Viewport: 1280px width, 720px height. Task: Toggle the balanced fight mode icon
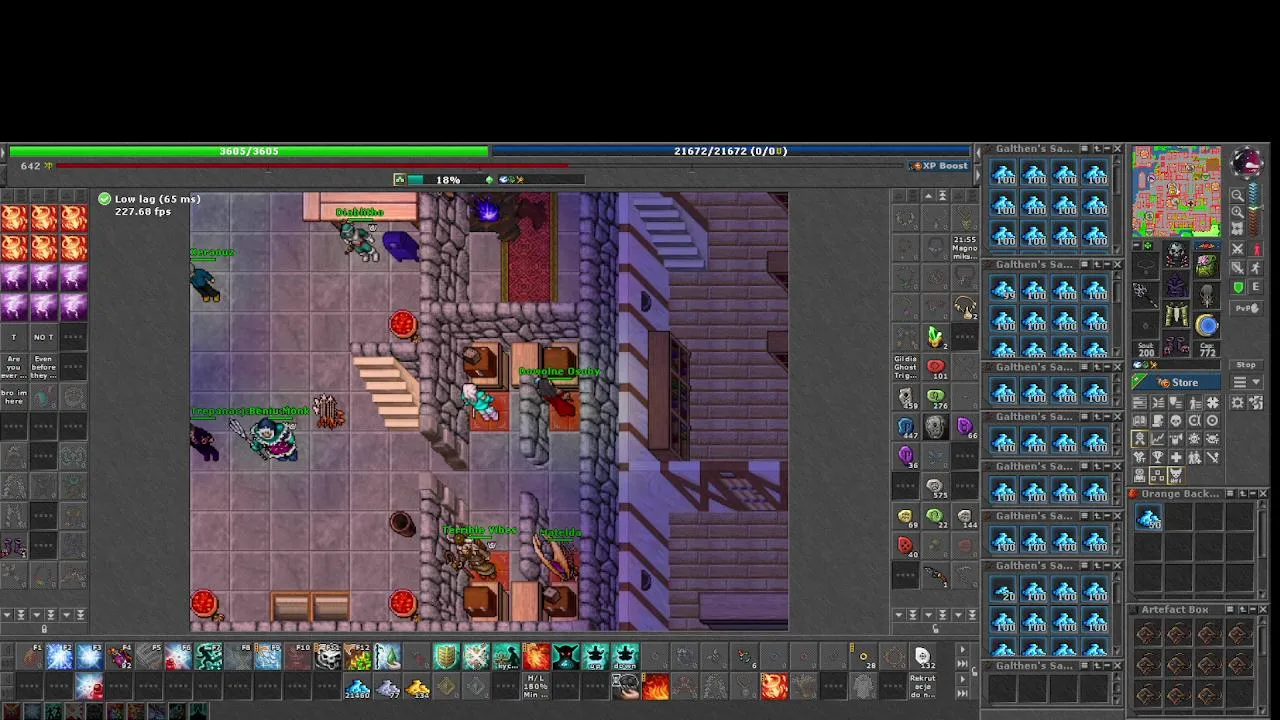(x=1238, y=267)
